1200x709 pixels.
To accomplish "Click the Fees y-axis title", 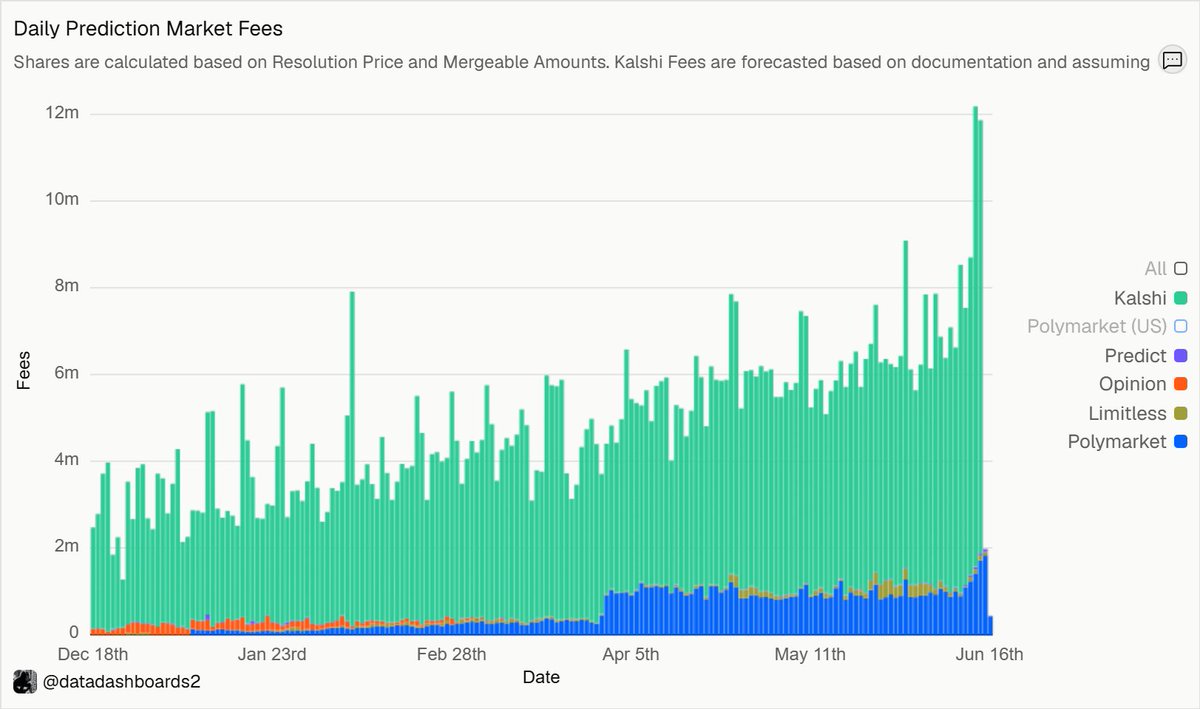I will coord(24,369).
